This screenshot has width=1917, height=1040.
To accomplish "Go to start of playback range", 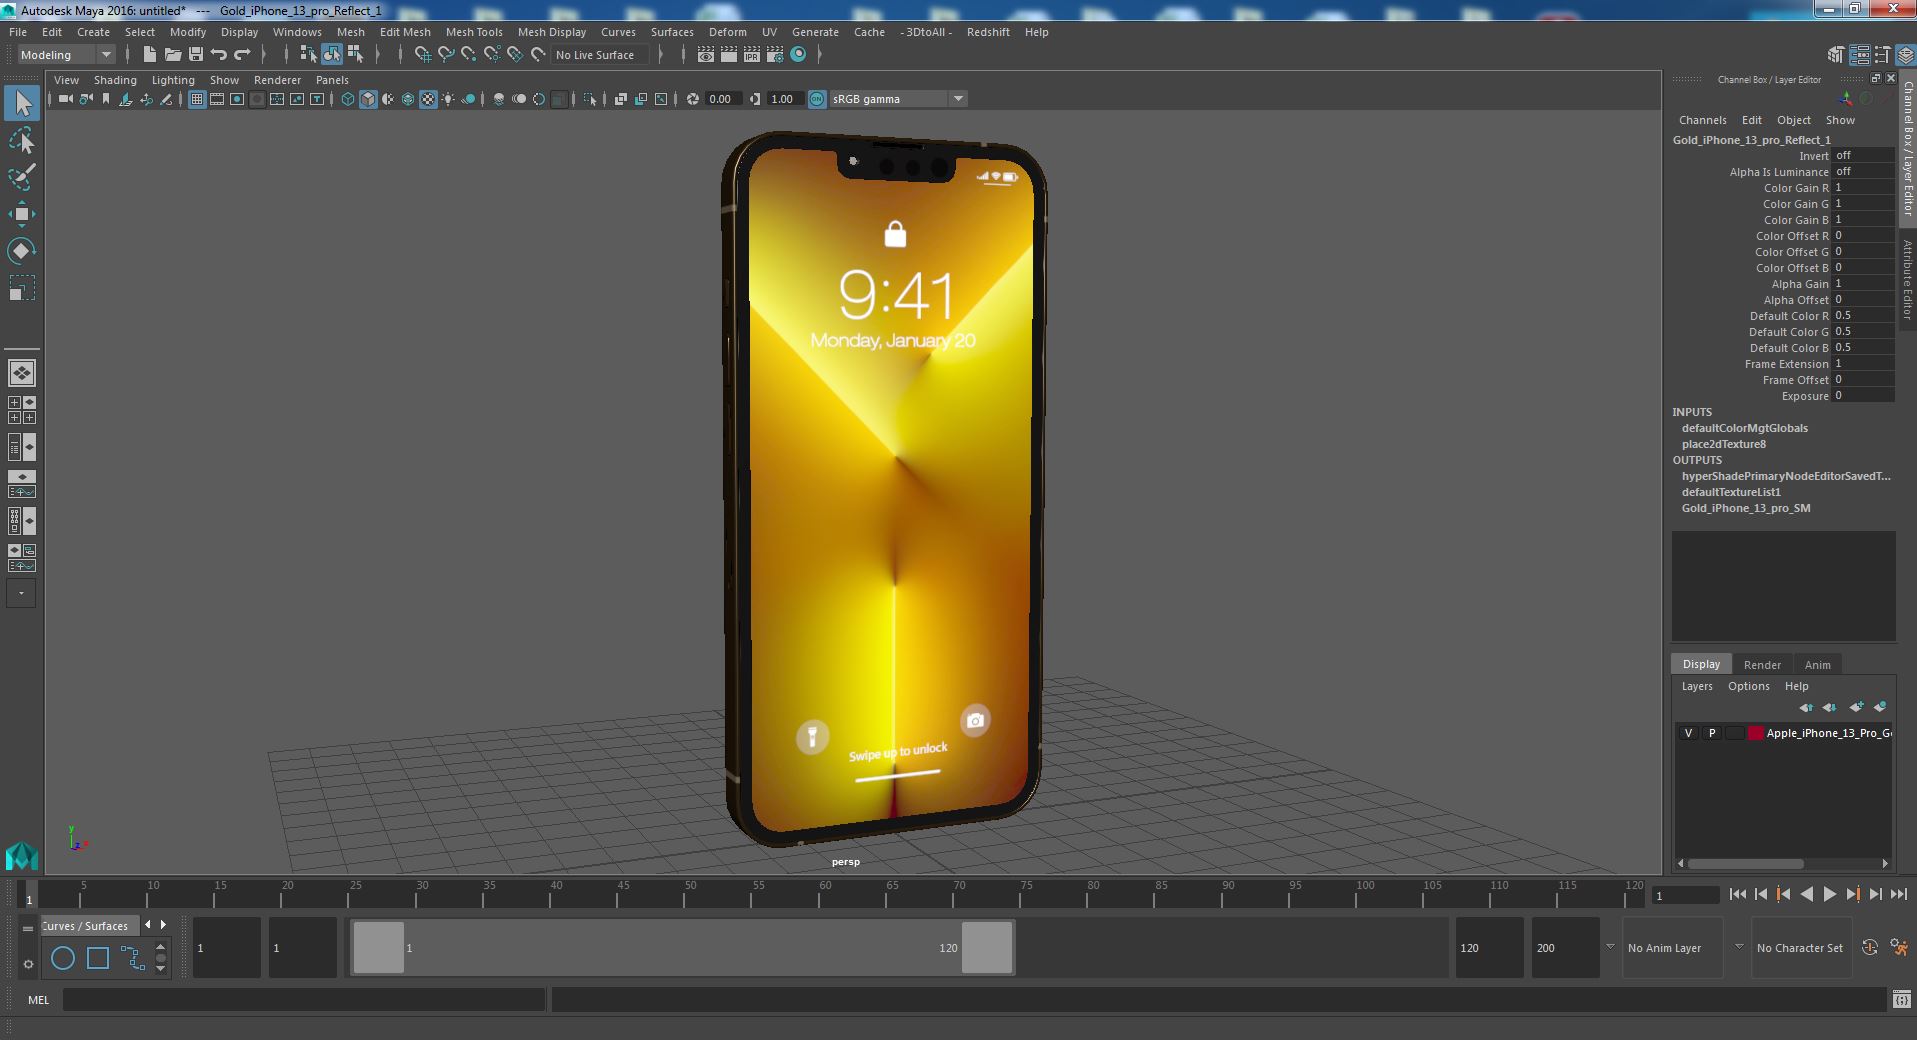I will (1737, 895).
